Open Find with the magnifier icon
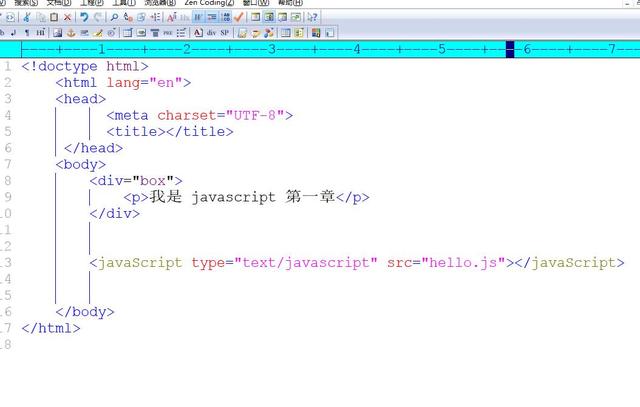 114,17
